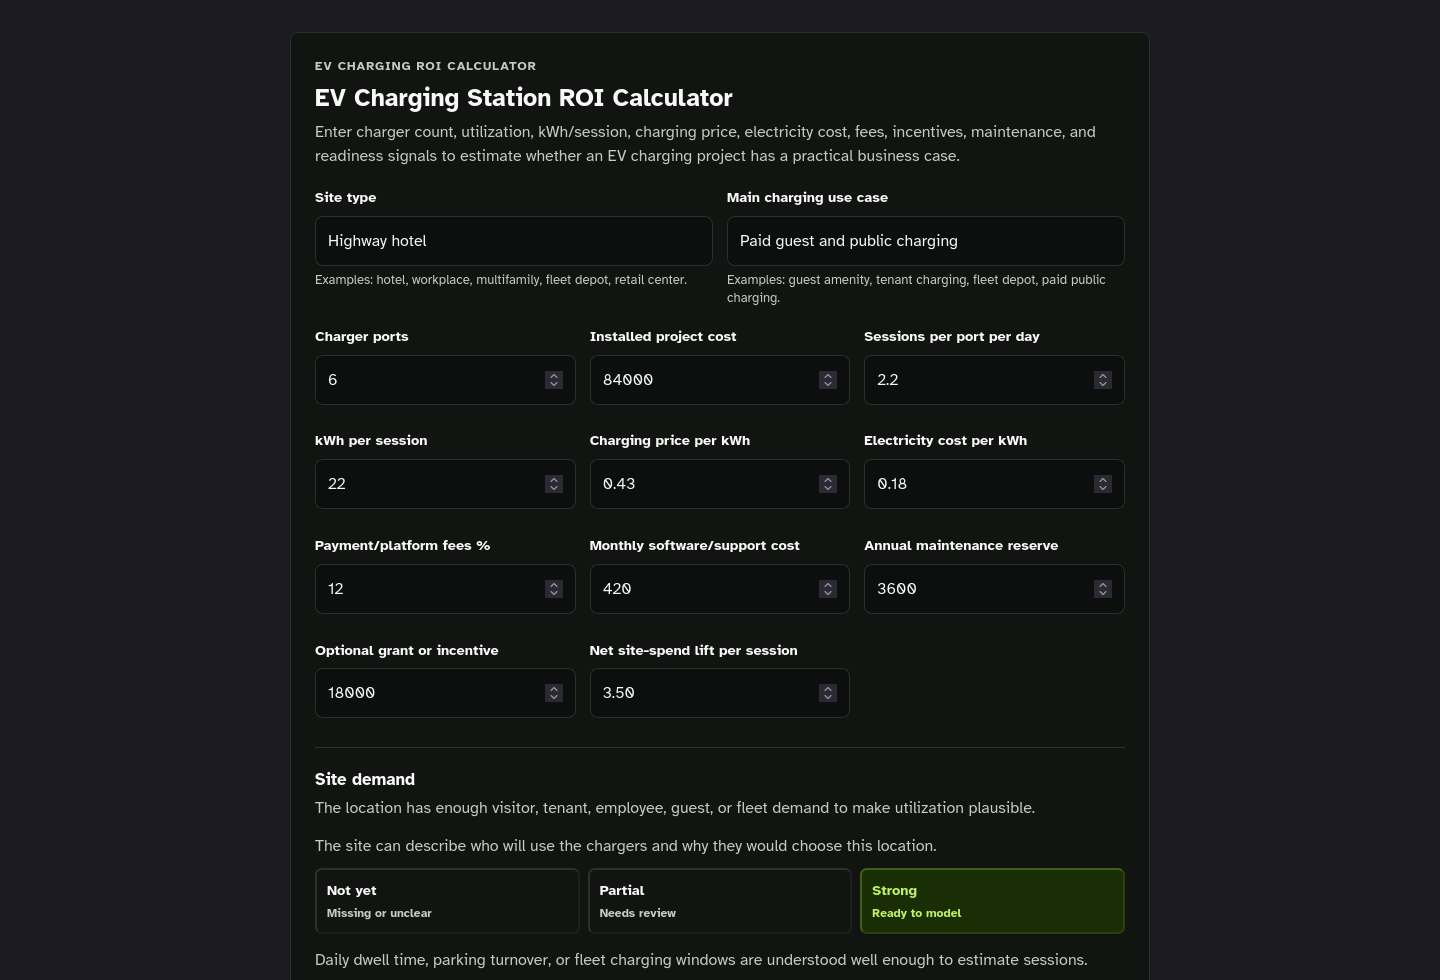Click the Net site-spend lift stepper
The height and width of the screenshot is (980, 1440).
point(828,693)
